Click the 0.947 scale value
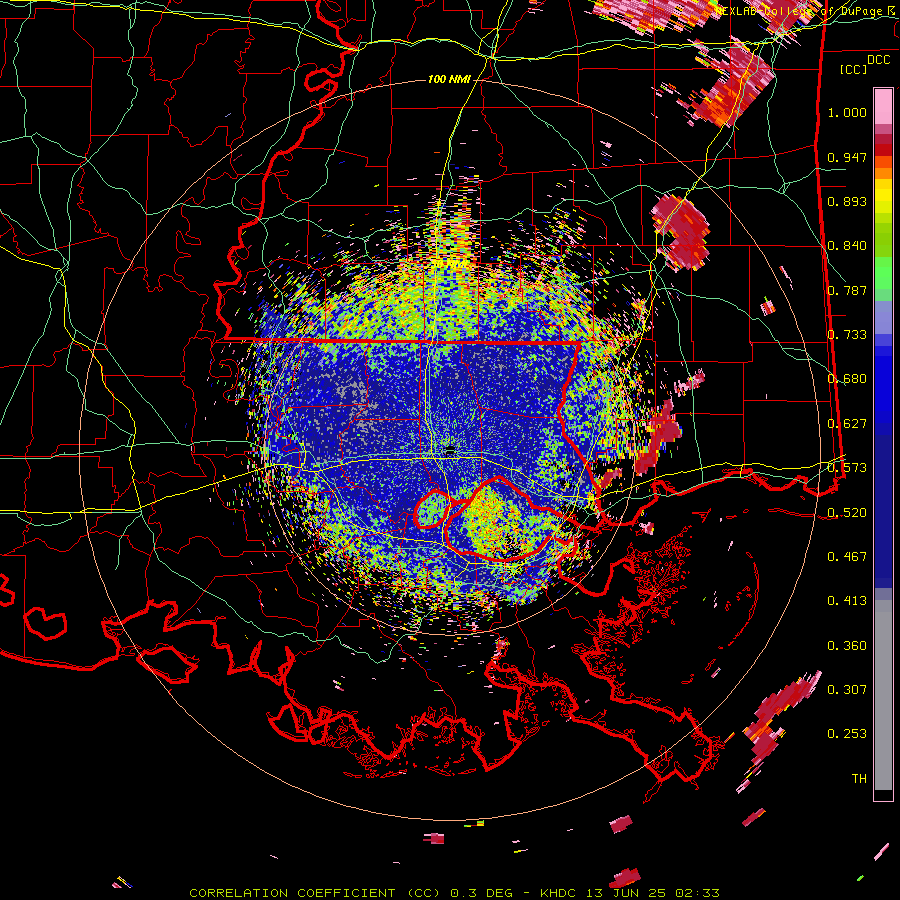The height and width of the screenshot is (900, 900). 847,157
